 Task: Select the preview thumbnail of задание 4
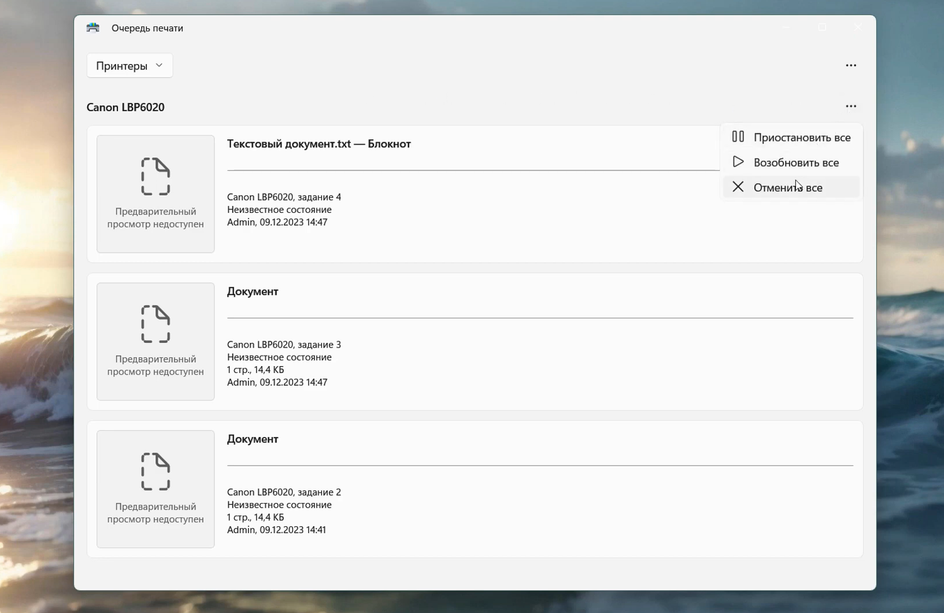coord(155,194)
